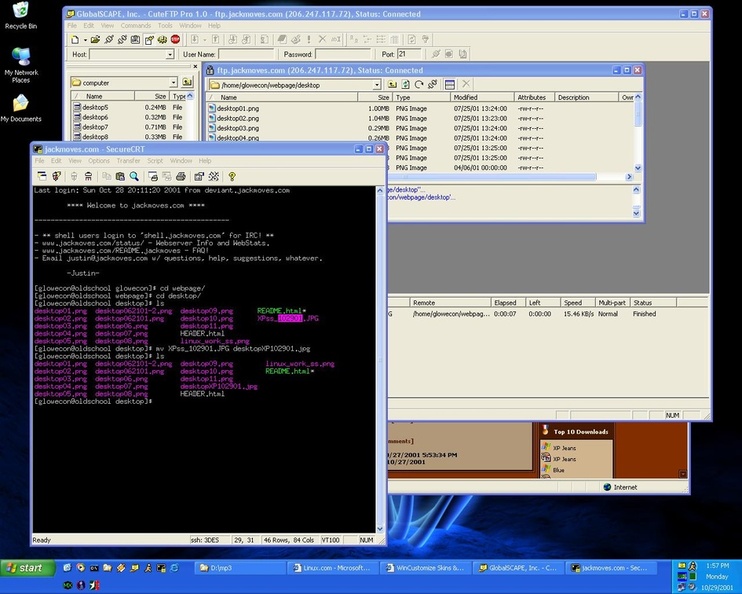This screenshot has width=742, height=594.
Task: Open Session Options icon in SecureCRT toolbar
Action: [x=199, y=177]
